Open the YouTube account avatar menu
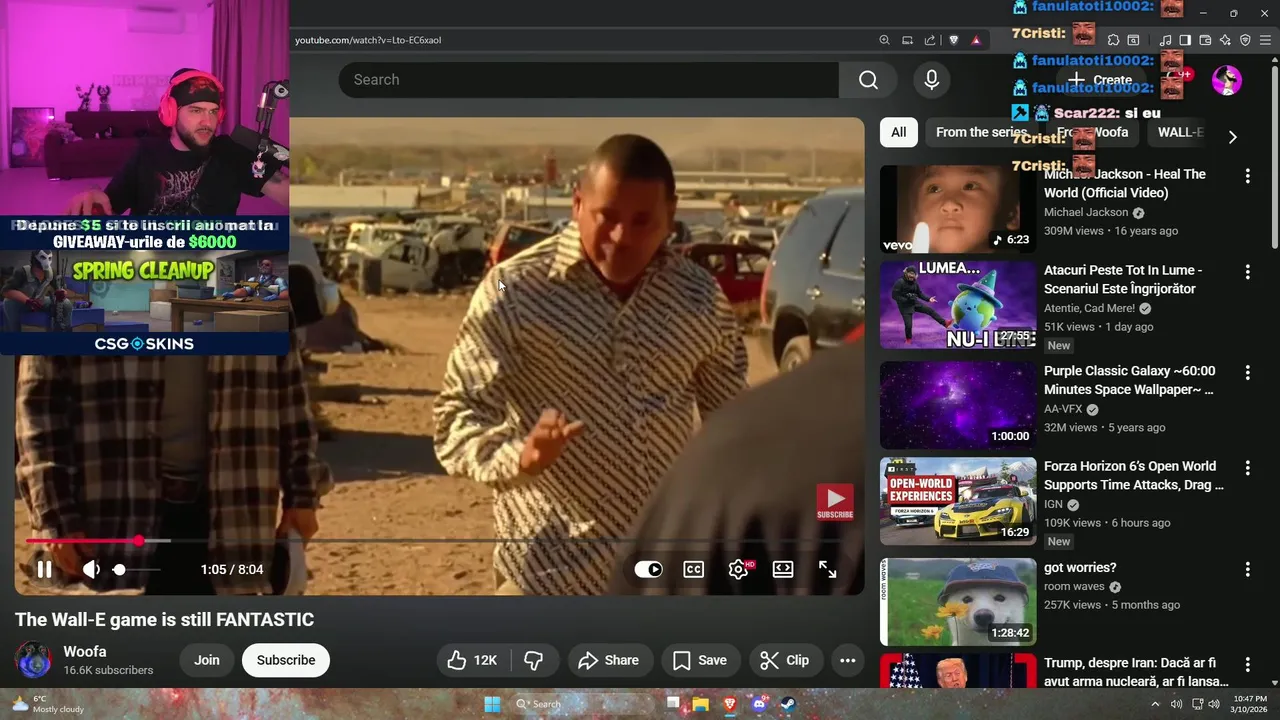 point(1227,80)
